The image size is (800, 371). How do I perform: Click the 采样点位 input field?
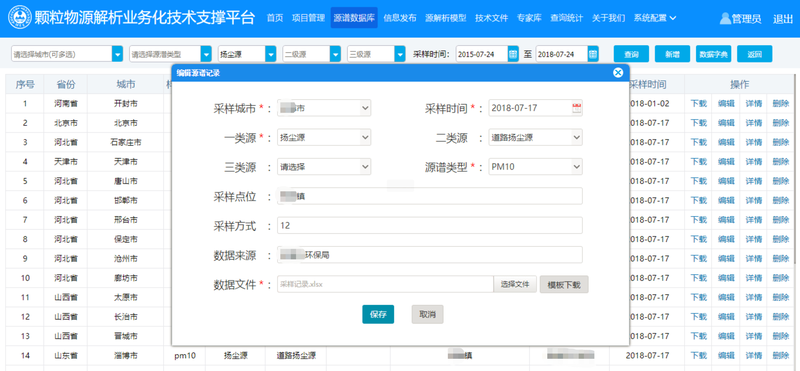430,196
